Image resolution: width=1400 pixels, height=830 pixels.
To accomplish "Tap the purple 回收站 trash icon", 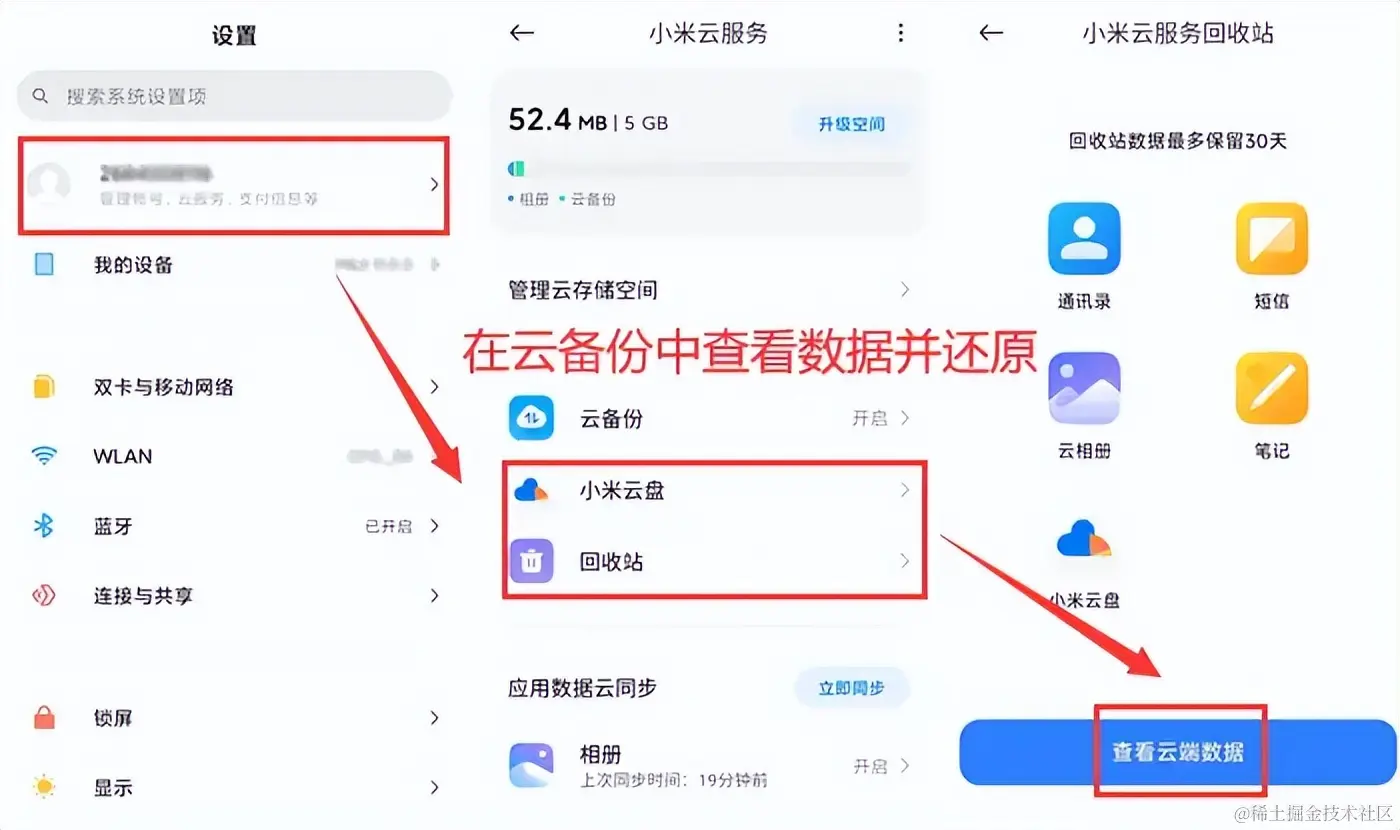I will (x=531, y=561).
